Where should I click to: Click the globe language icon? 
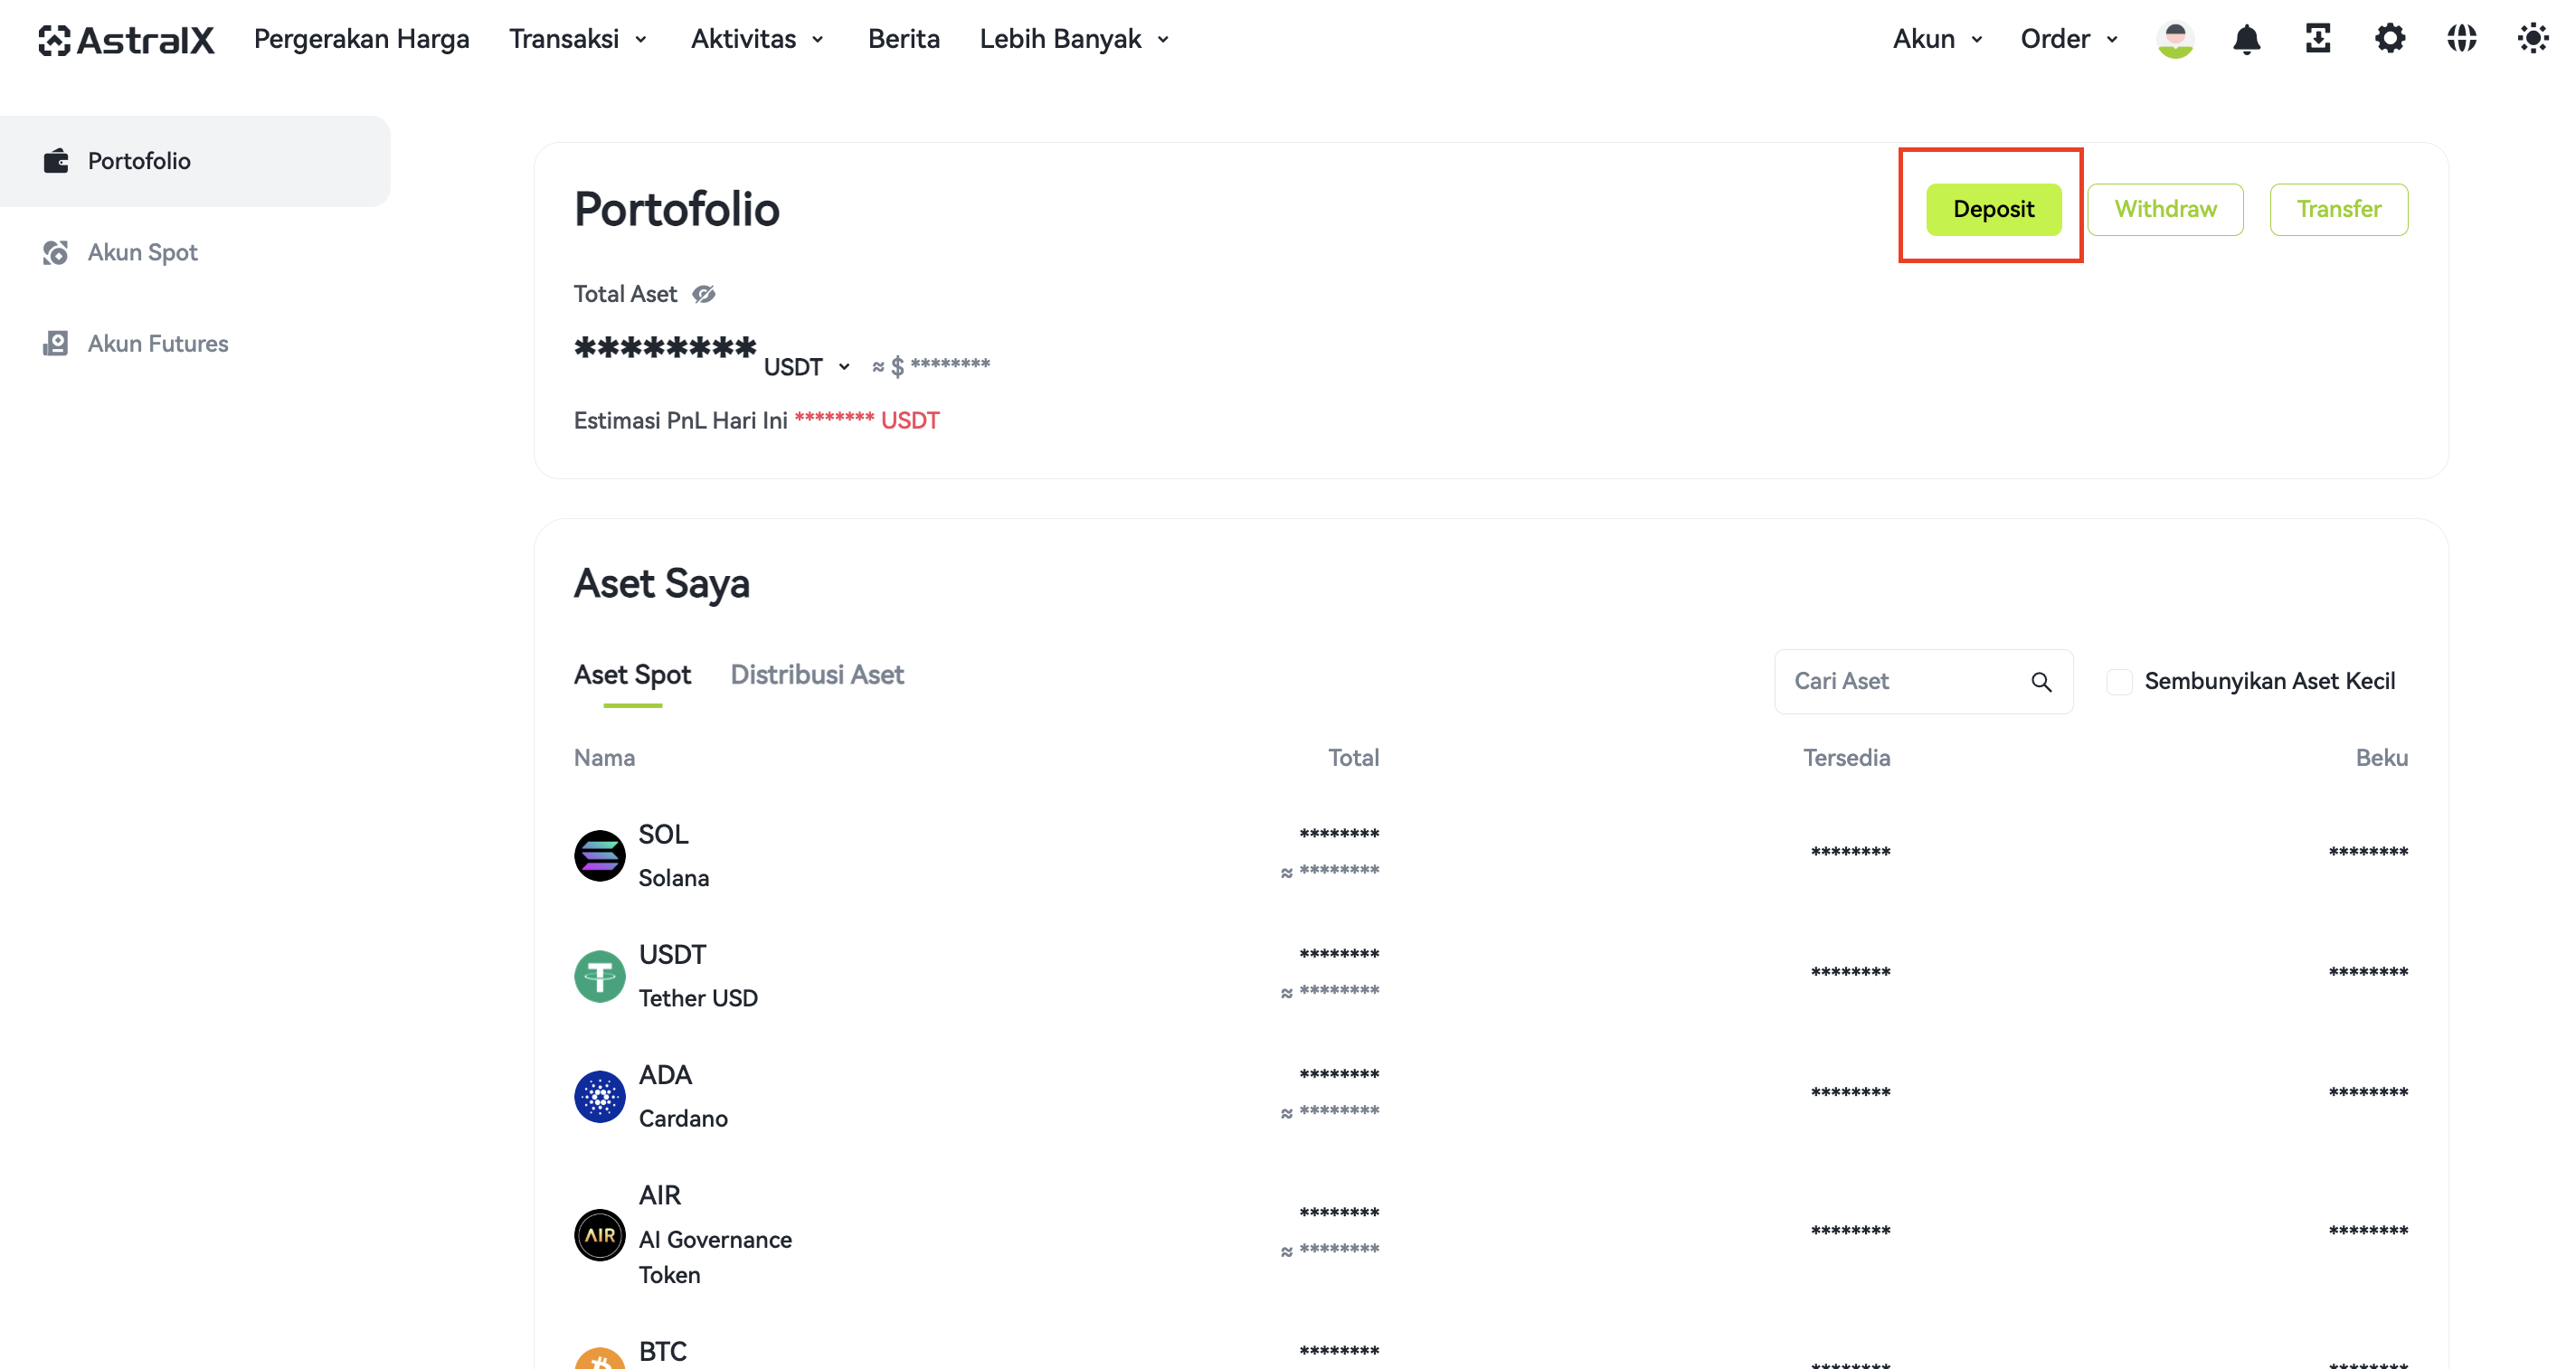[2461, 39]
